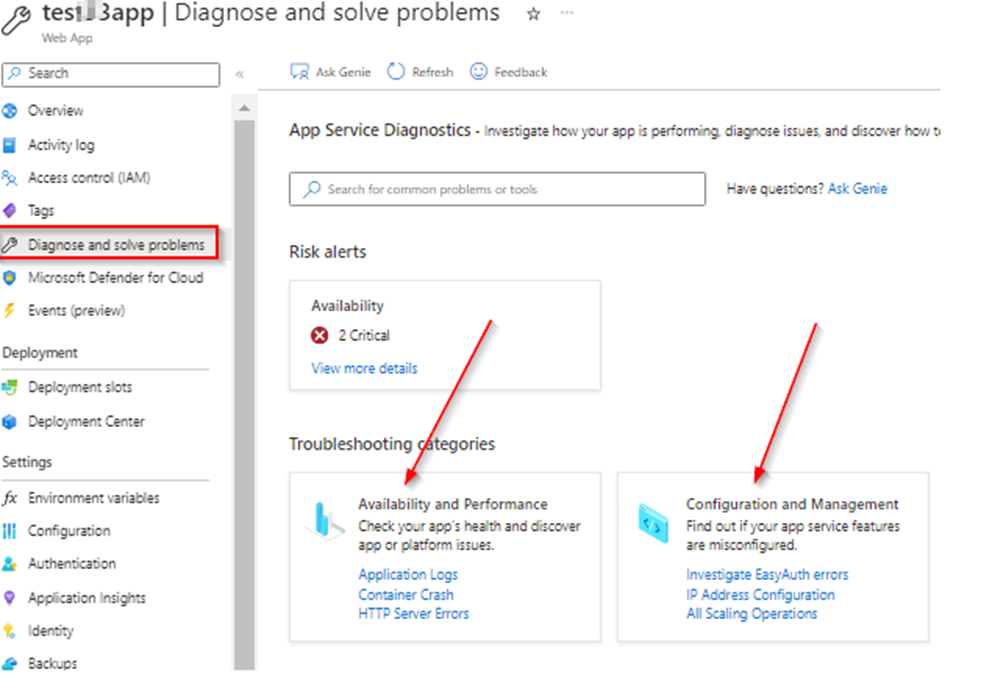Select the Overview icon in sidebar
Image resolution: width=981 pixels, height=678 pixels.
coord(12,111)
